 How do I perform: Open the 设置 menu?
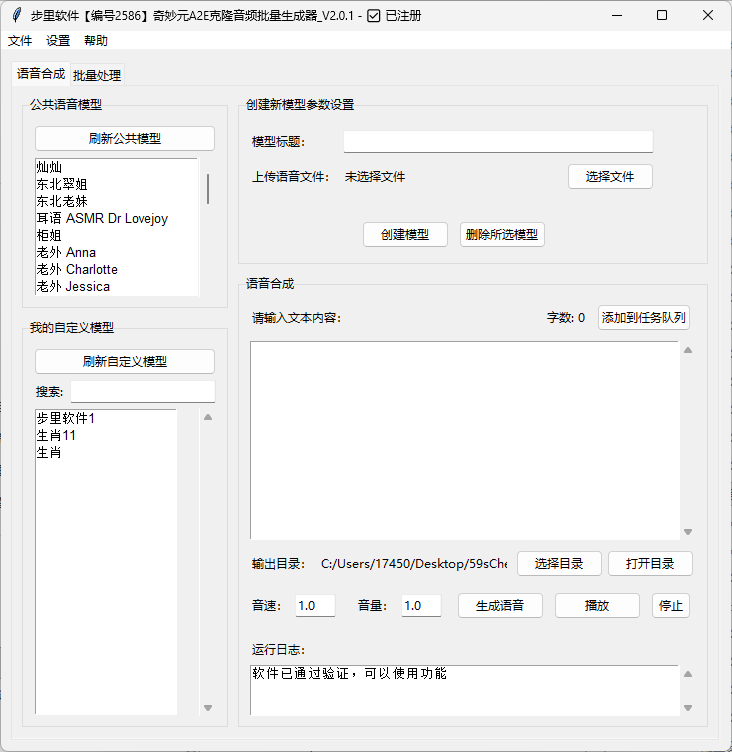[58, 41]
